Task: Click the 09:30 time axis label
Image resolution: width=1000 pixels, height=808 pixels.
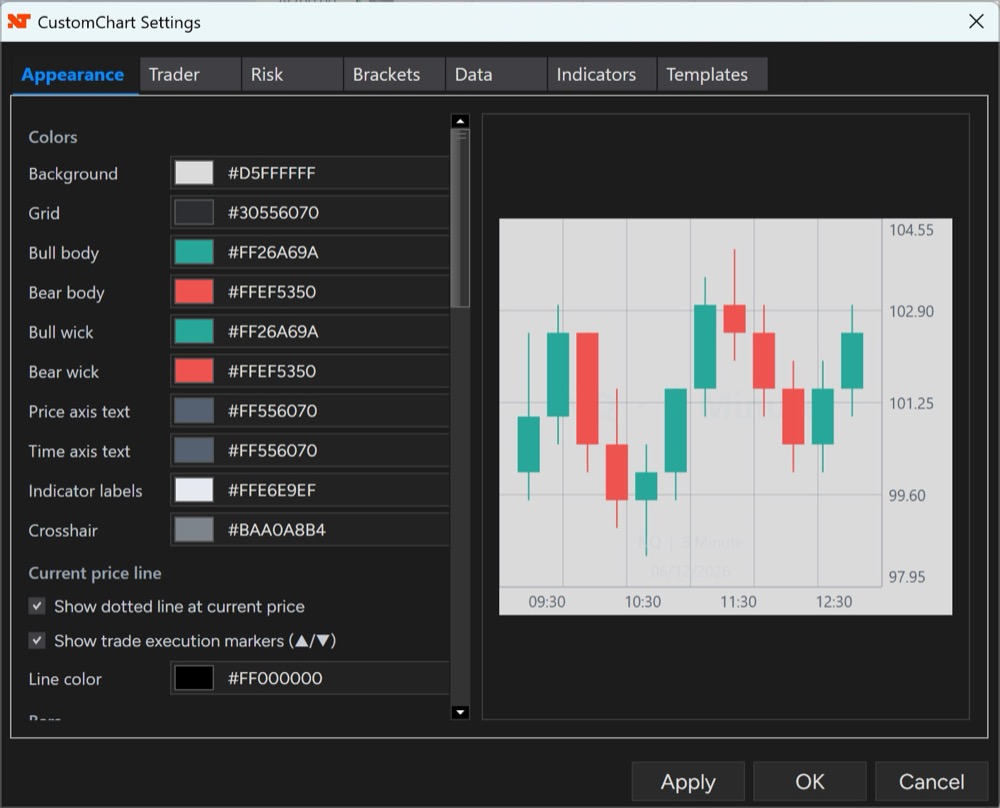Action: (547, 601)
